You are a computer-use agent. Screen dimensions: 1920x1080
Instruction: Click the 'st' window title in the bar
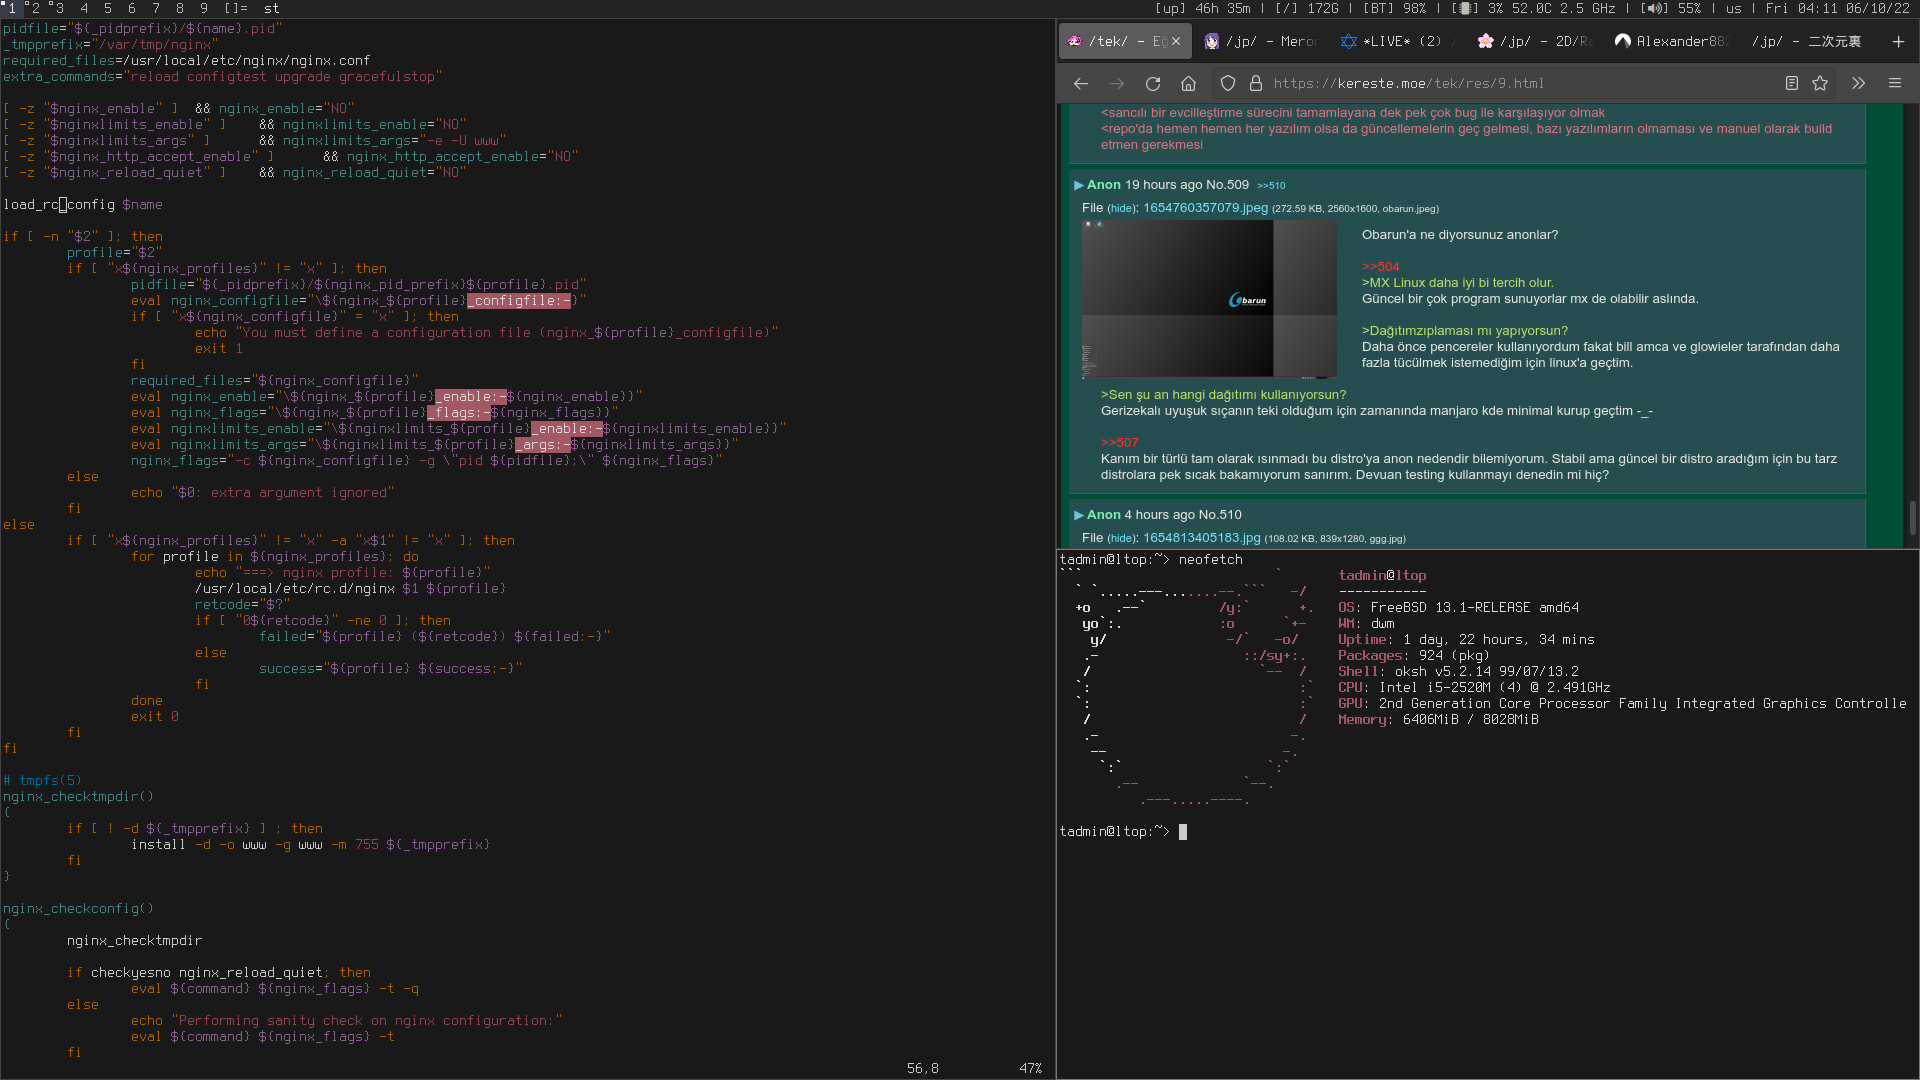tap(272, 8)
